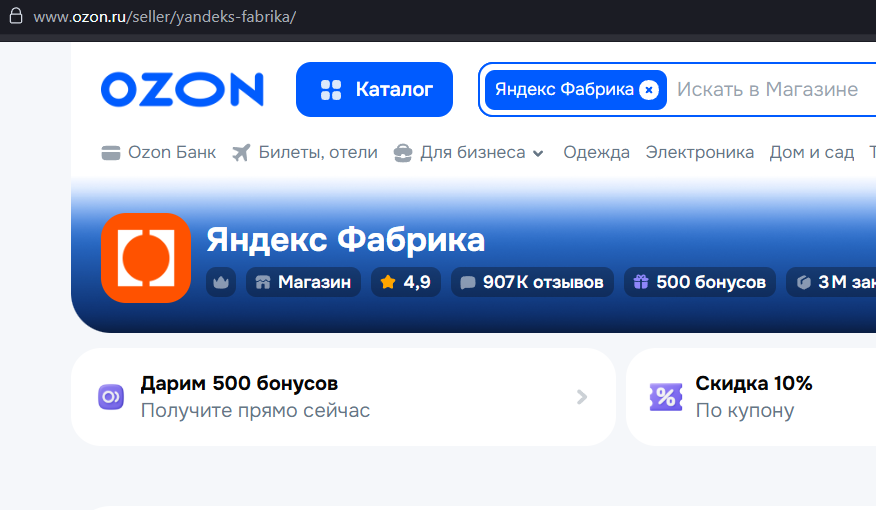Viewport: 876px width, 510px height.
Task: Click the Для бизнеса briefcase icon
Action: pos(403,152)
